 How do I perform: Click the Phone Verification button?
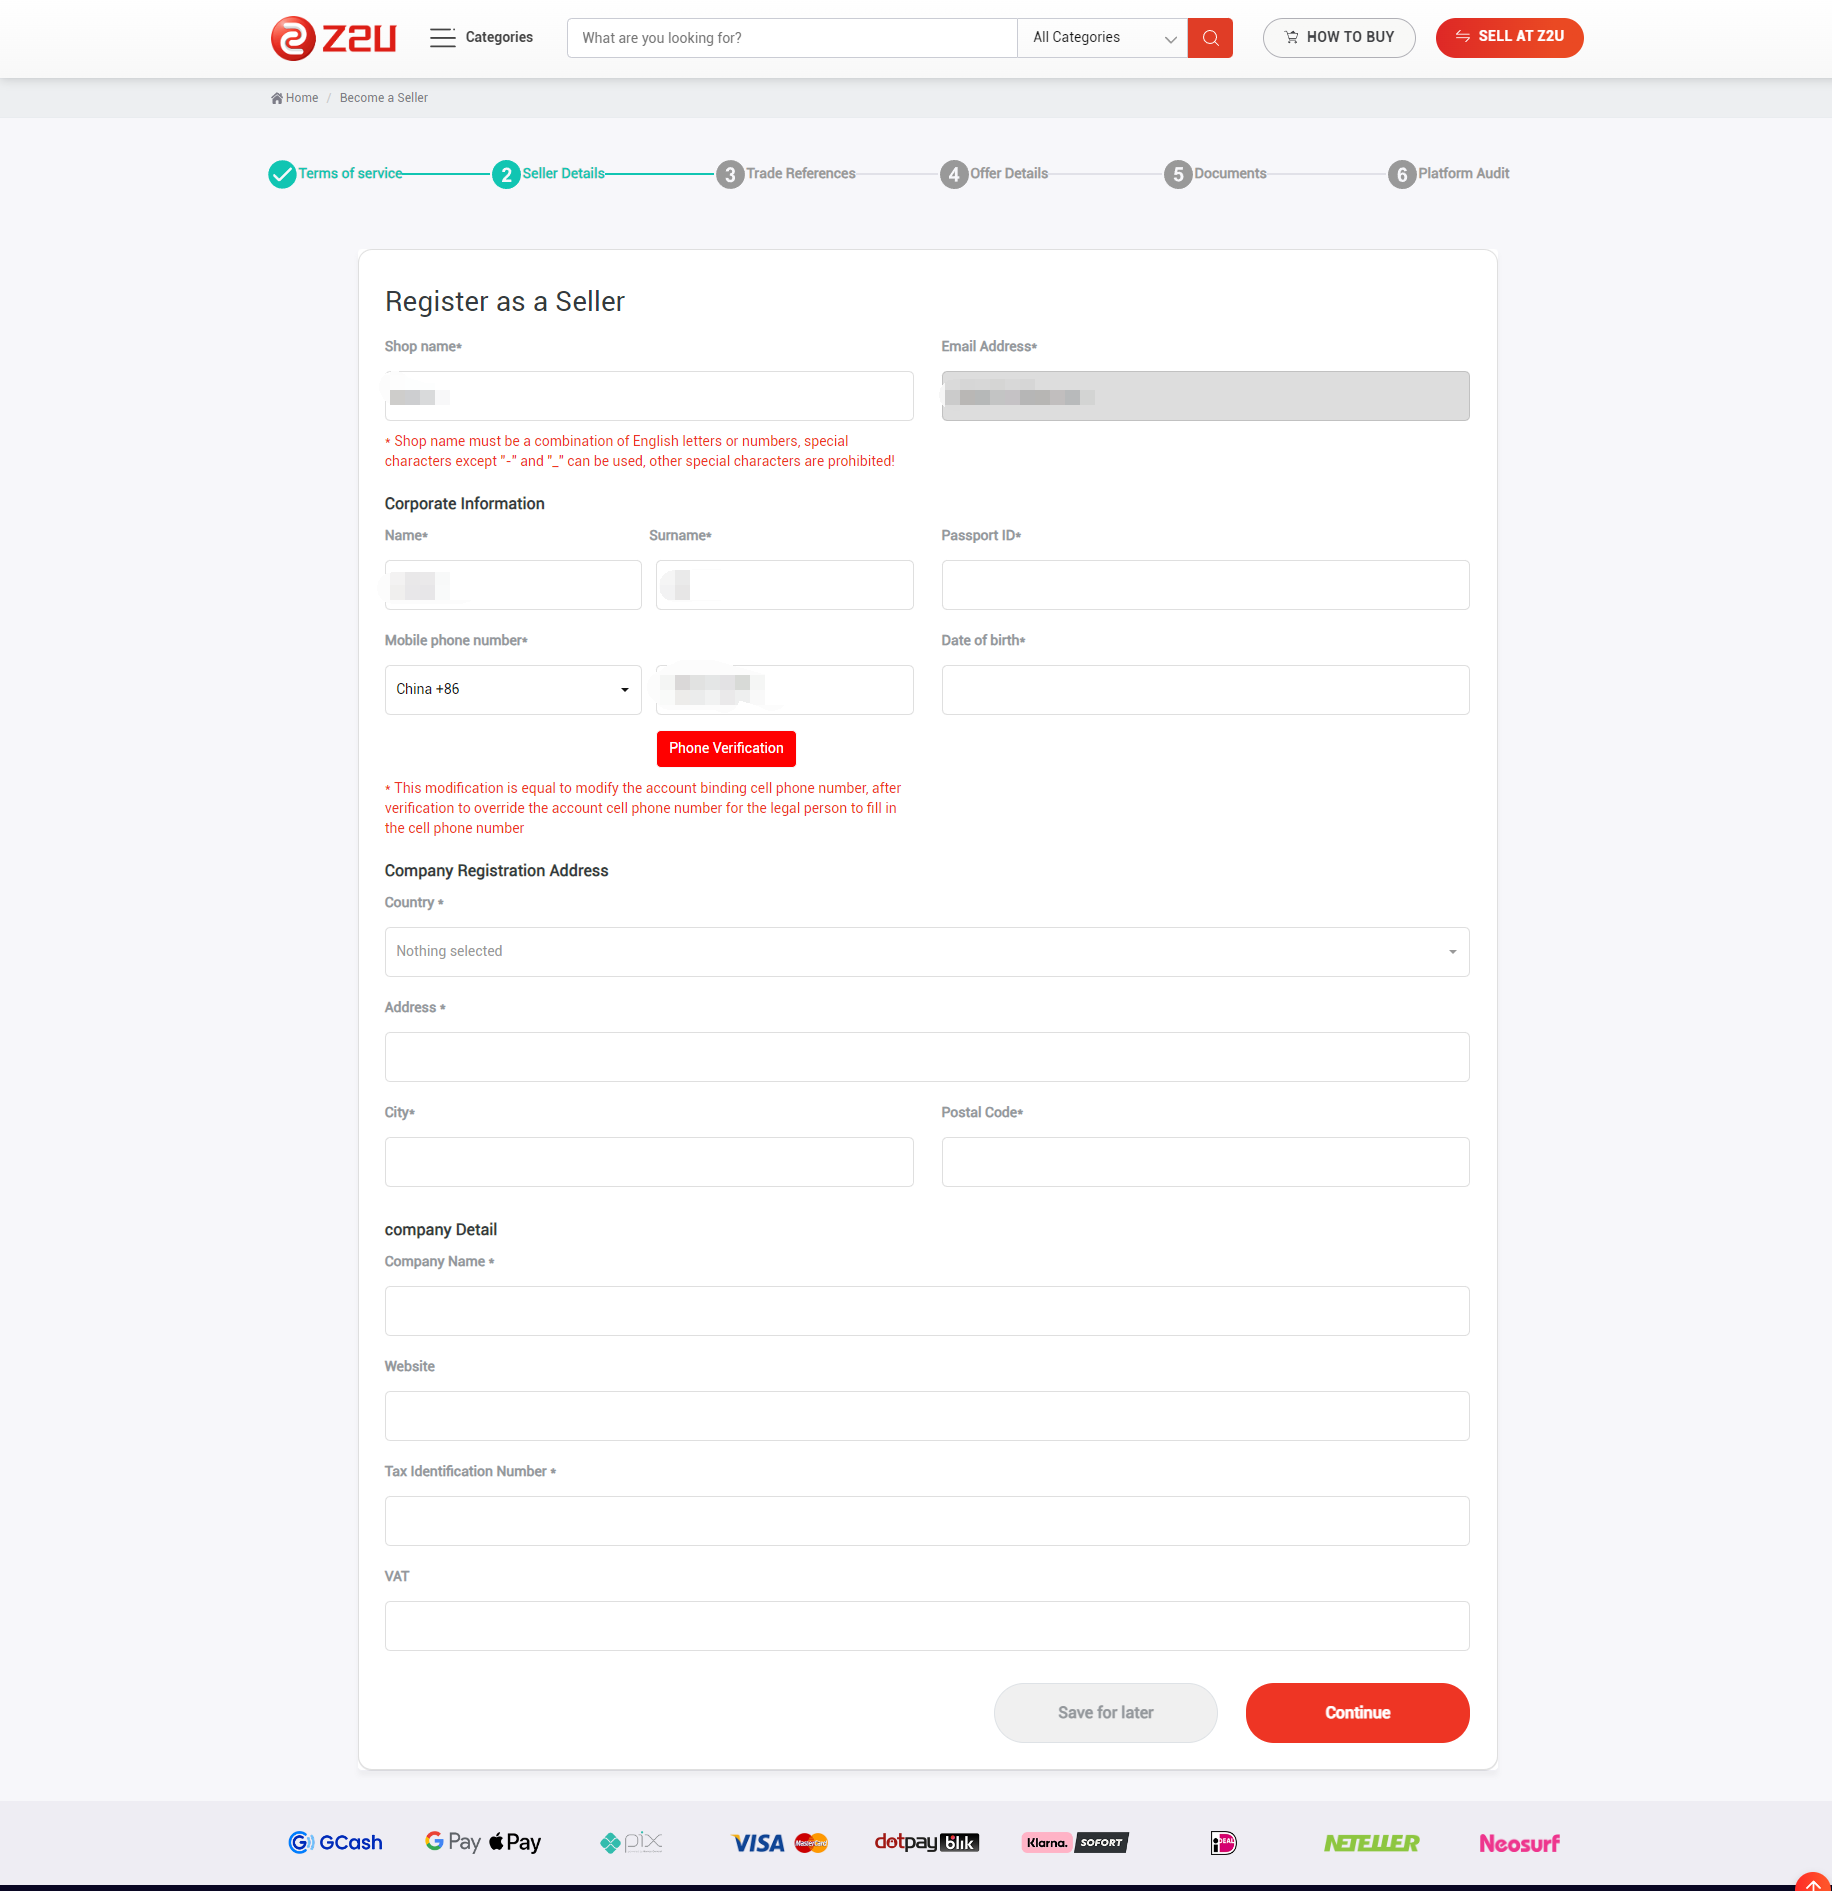726,748
